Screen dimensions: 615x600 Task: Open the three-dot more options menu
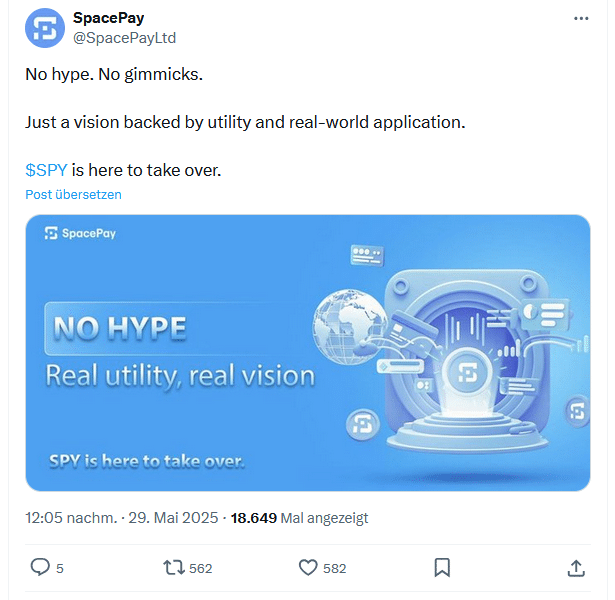click(581, 19)
